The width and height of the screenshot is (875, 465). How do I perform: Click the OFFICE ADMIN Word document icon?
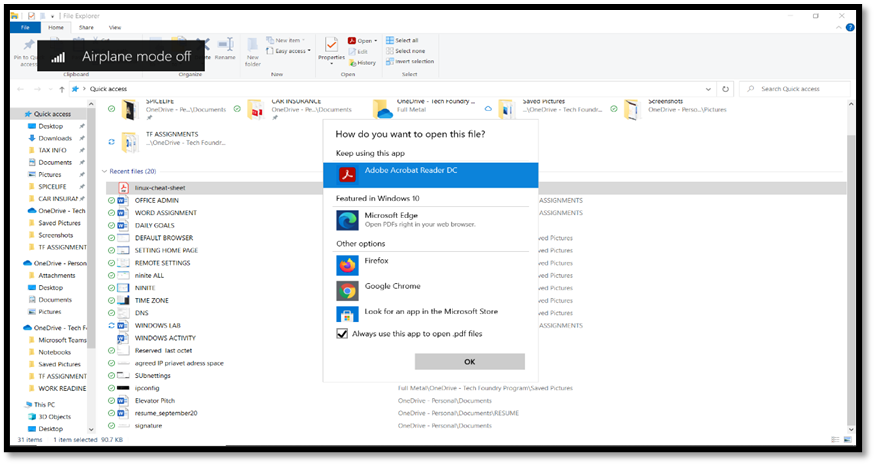(123, 200)
